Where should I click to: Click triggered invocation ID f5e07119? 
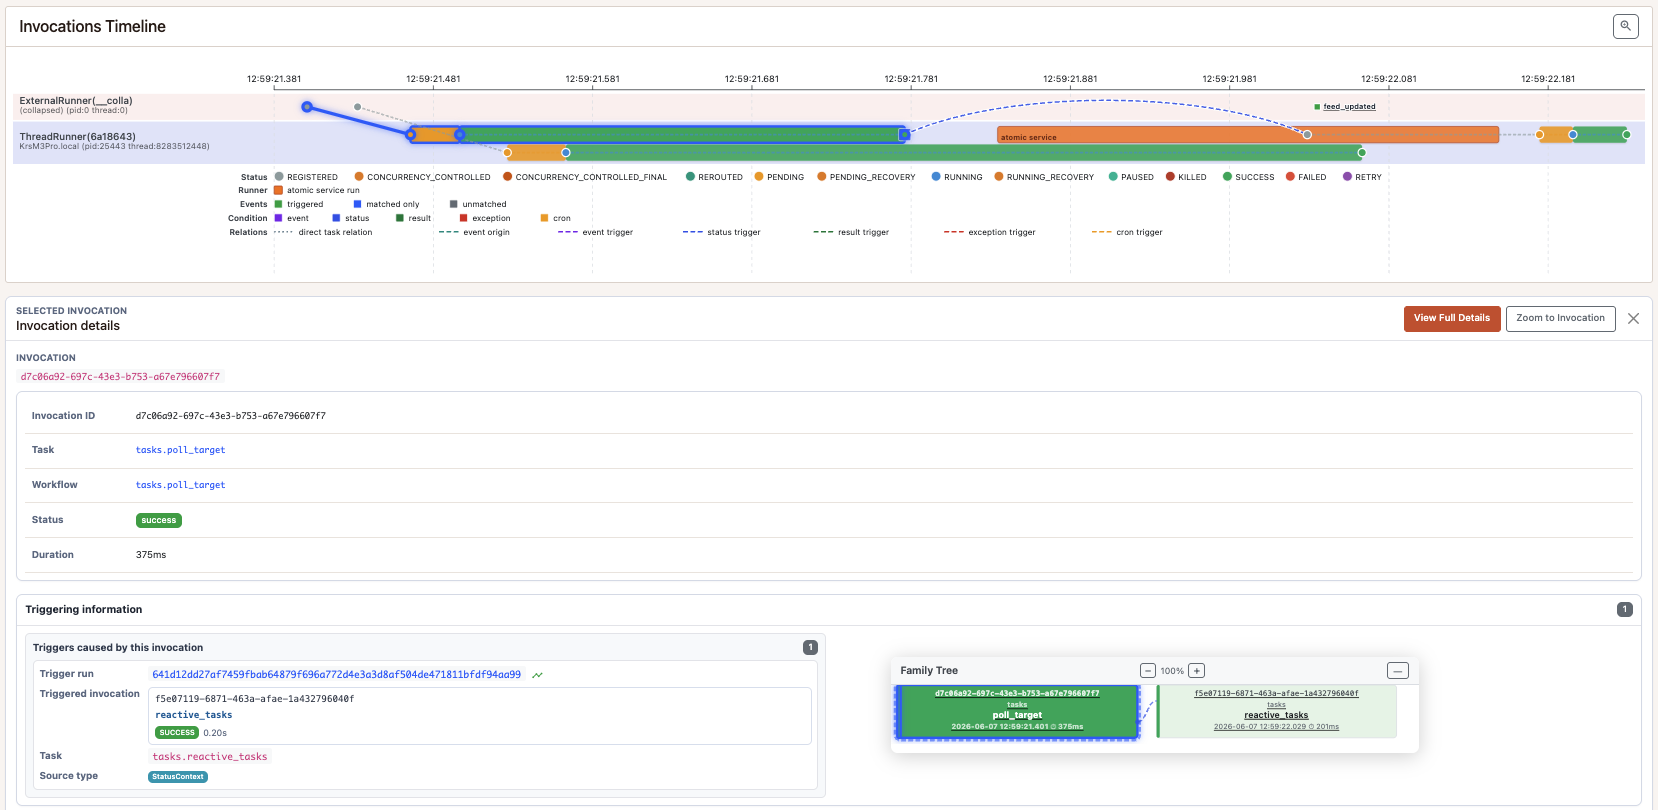click(x=255, y=699)
